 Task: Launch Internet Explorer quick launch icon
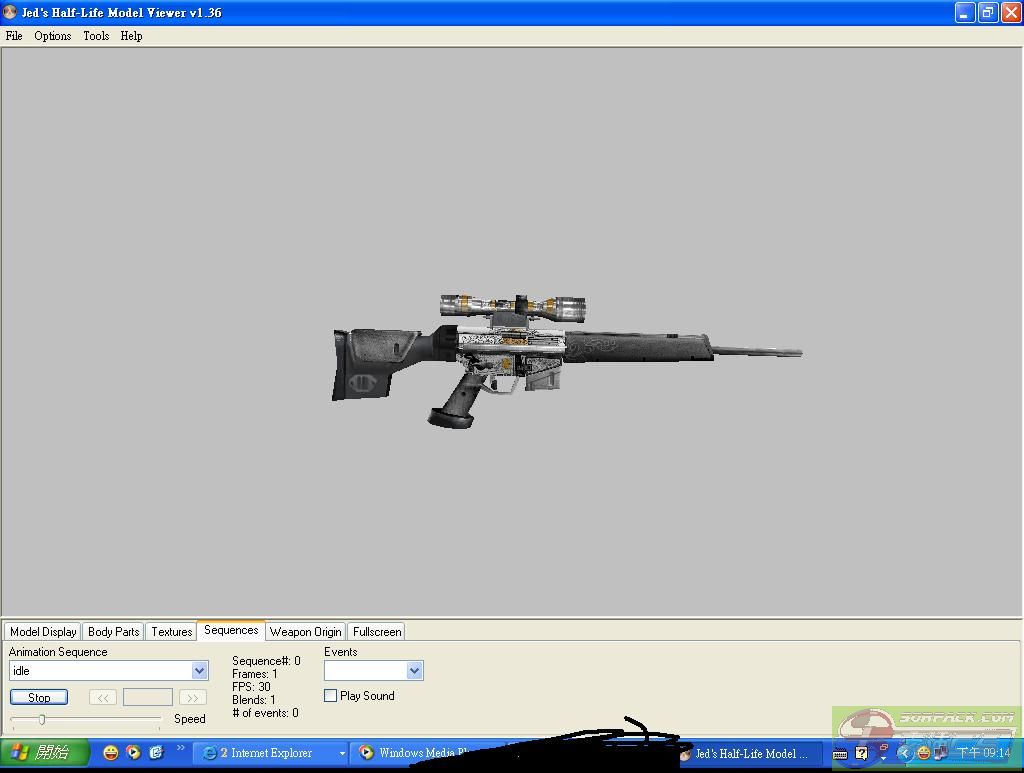coord(156,753)
